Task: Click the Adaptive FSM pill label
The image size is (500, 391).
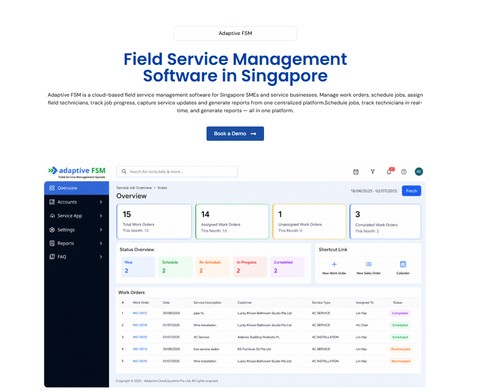Action: 235,33
